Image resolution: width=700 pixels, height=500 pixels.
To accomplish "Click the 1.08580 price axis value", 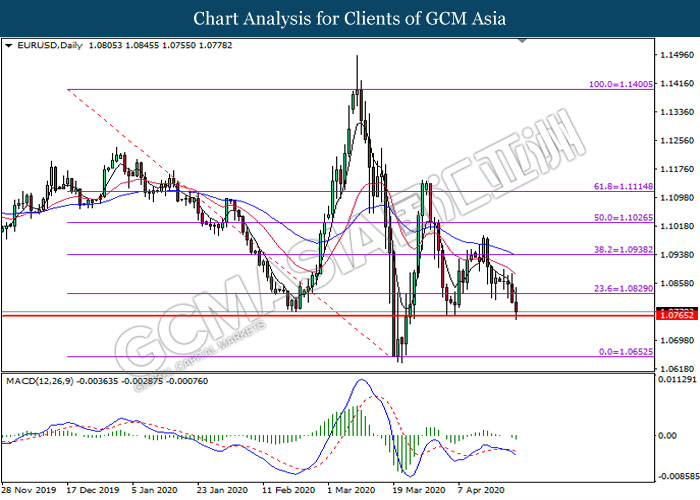I will pyautogui.click(x=677, y=283).
